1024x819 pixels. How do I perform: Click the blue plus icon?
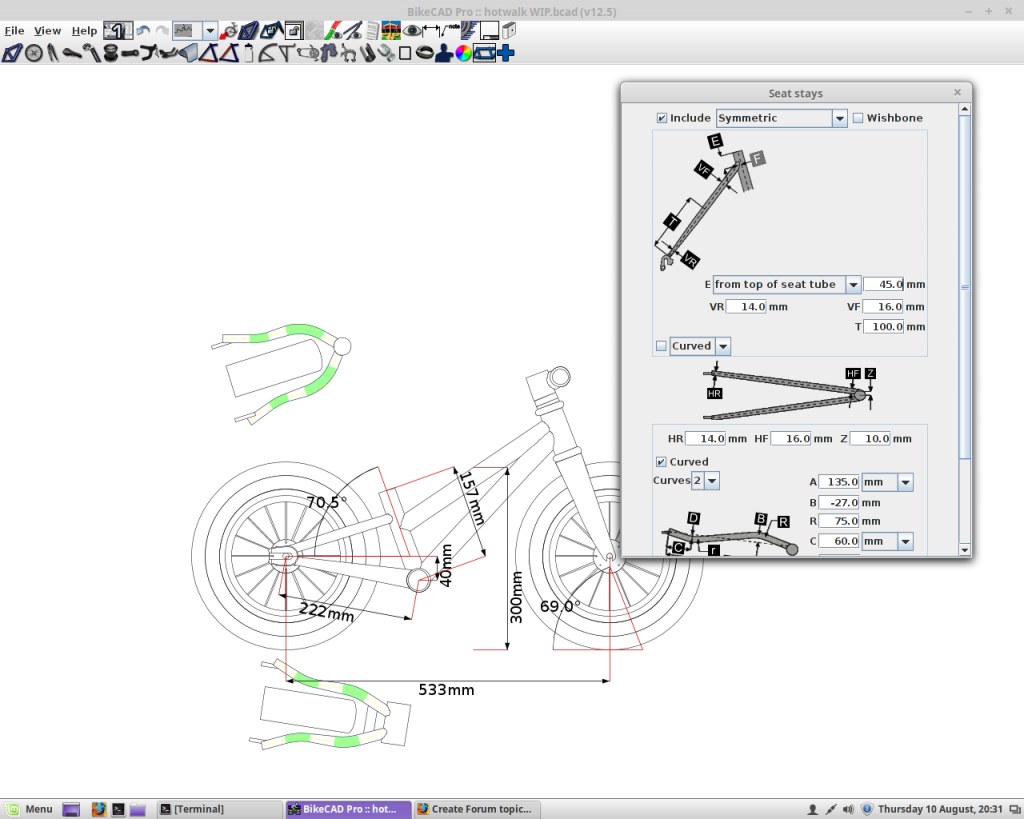506,53
